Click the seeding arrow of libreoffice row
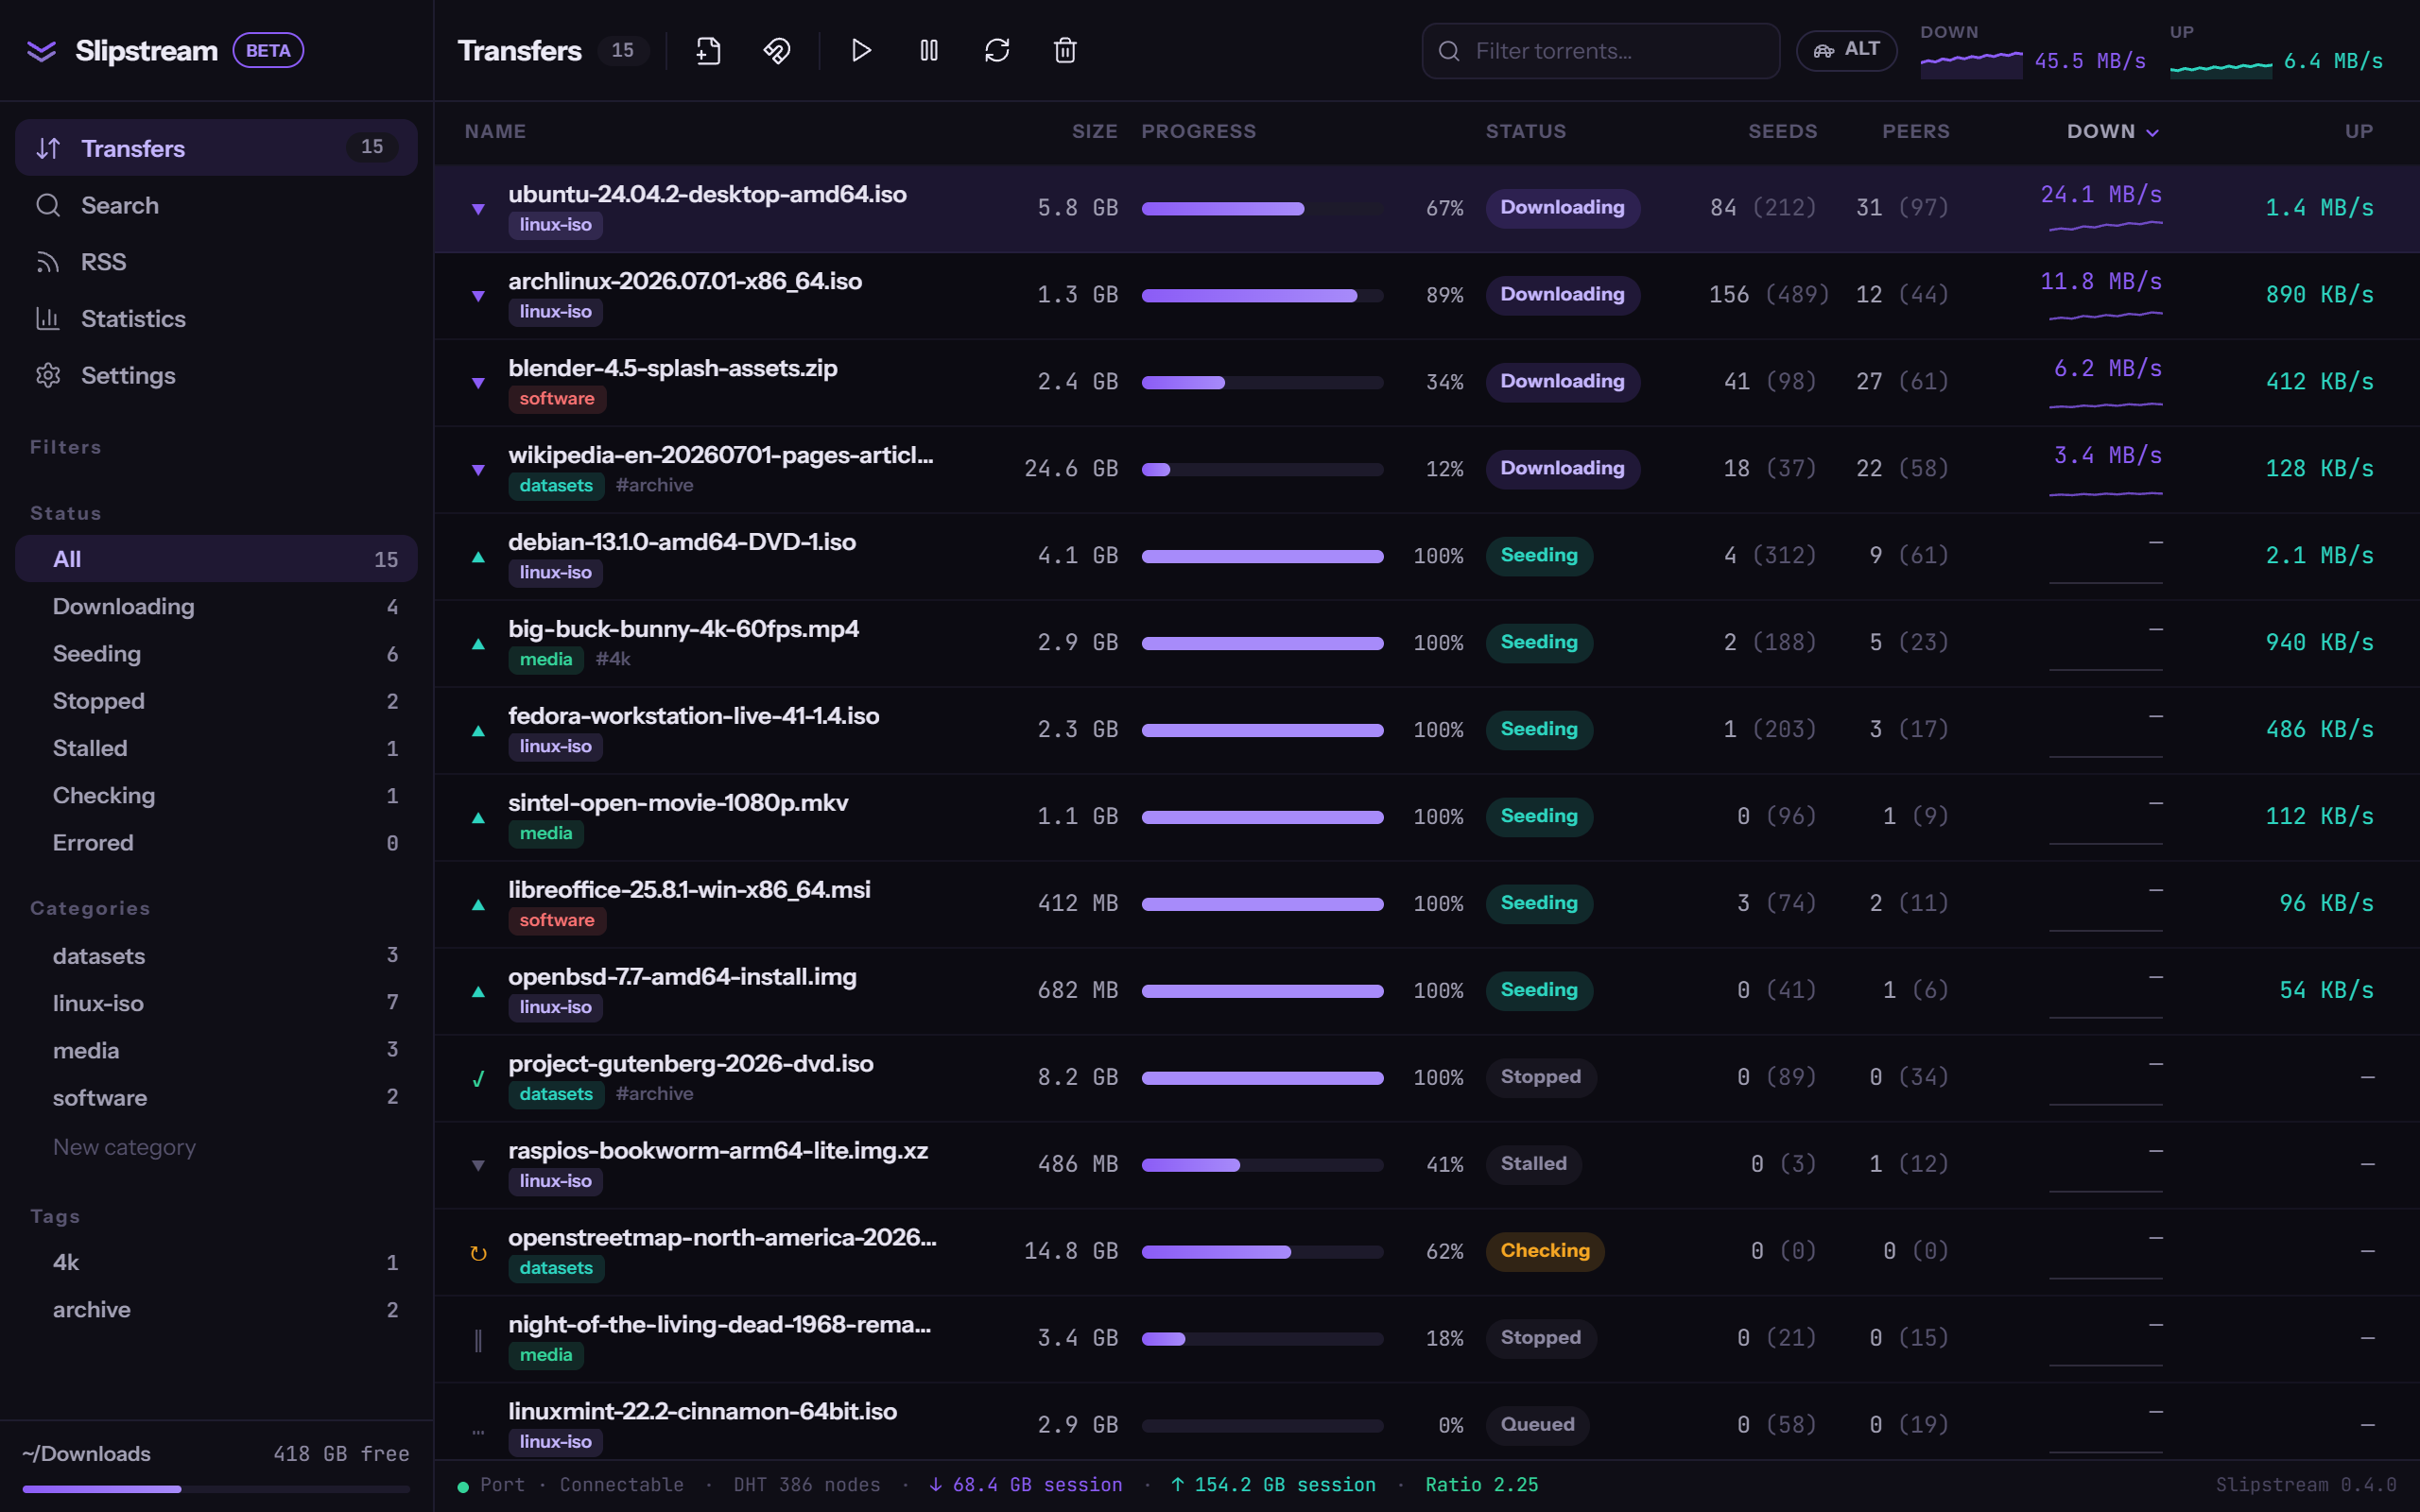 tap(478, 904)
